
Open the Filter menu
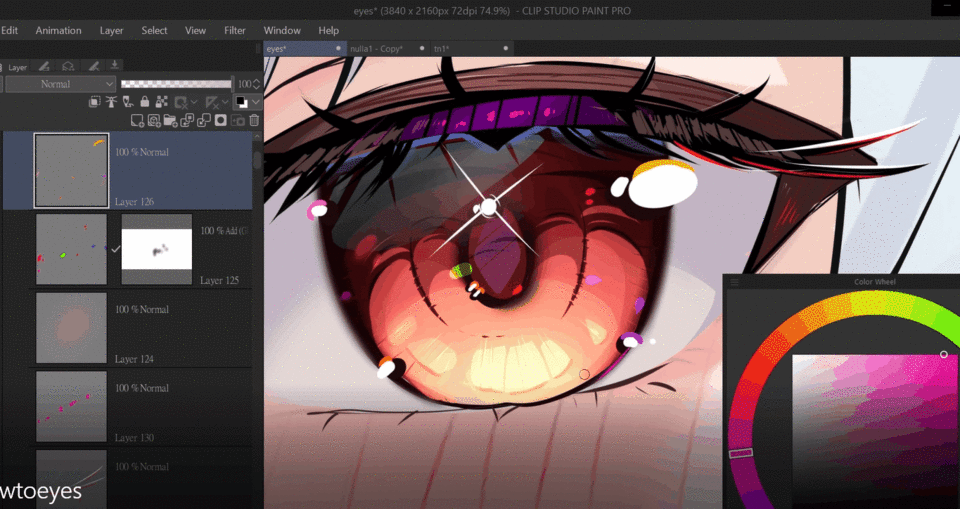(234, 31)
